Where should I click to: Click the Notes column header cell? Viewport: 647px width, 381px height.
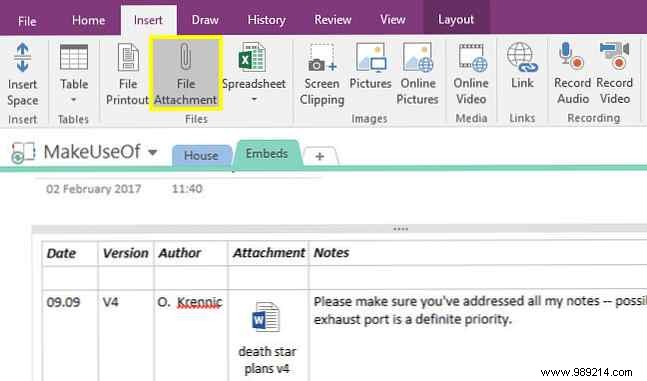[478, 253]
